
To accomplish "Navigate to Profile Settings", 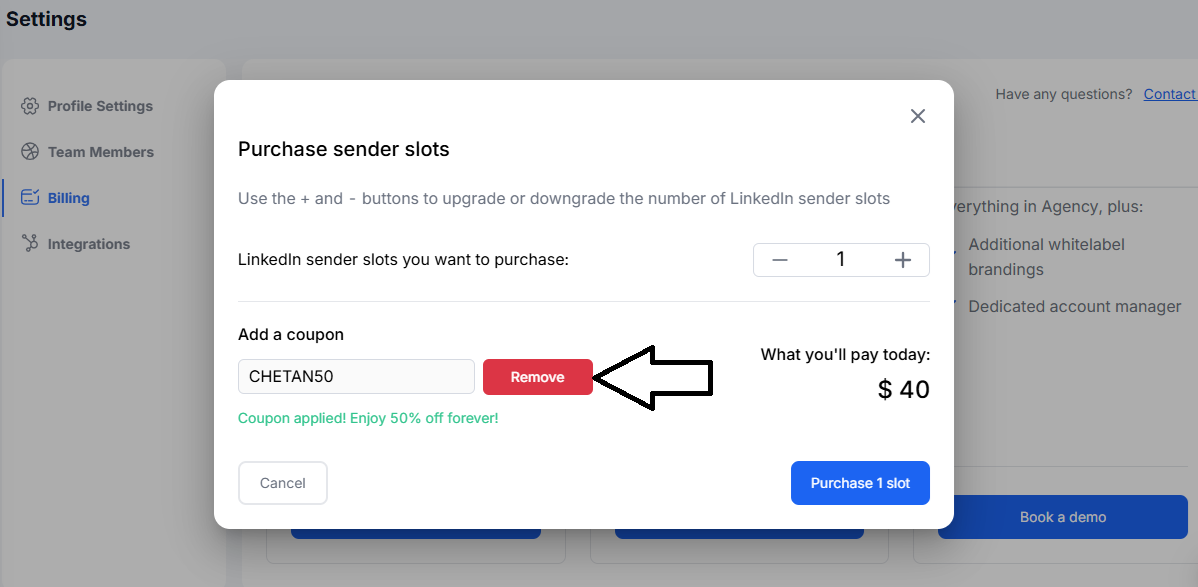I will coord(100,105).
